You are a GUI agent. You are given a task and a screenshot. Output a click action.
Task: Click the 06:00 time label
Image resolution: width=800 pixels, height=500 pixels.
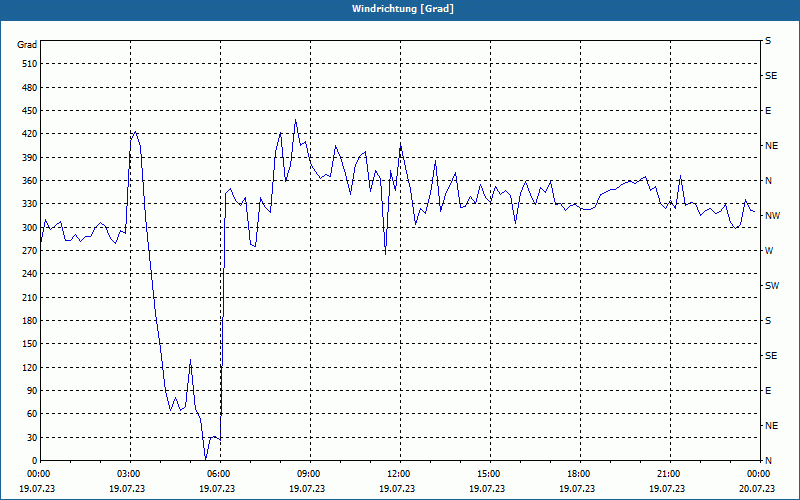(217, 474)
